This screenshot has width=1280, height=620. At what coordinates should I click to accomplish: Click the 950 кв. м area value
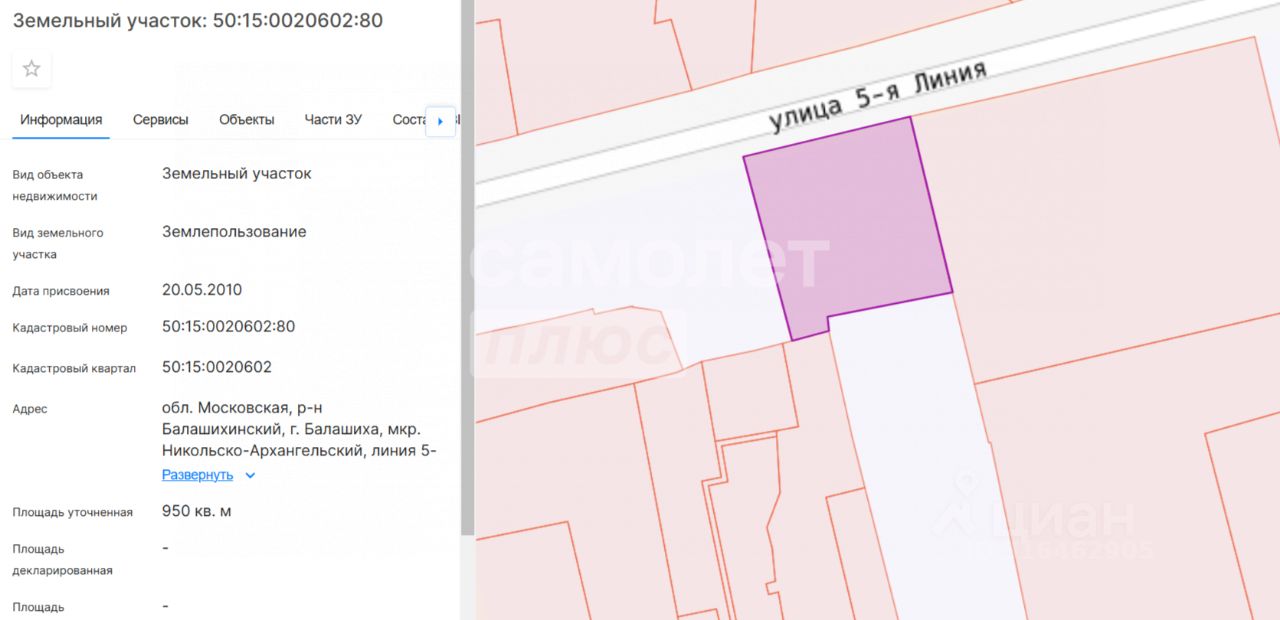pos(196,511)
